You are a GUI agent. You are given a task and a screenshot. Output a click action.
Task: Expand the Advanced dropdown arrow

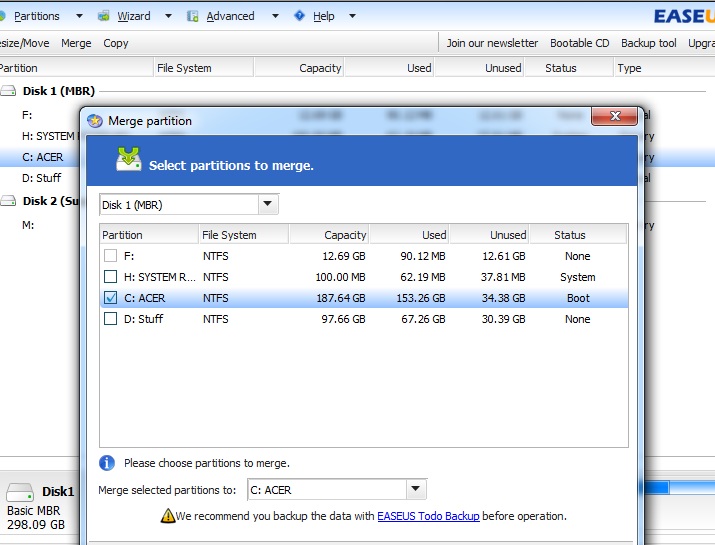pyautogui.click(x=275, y=16)
